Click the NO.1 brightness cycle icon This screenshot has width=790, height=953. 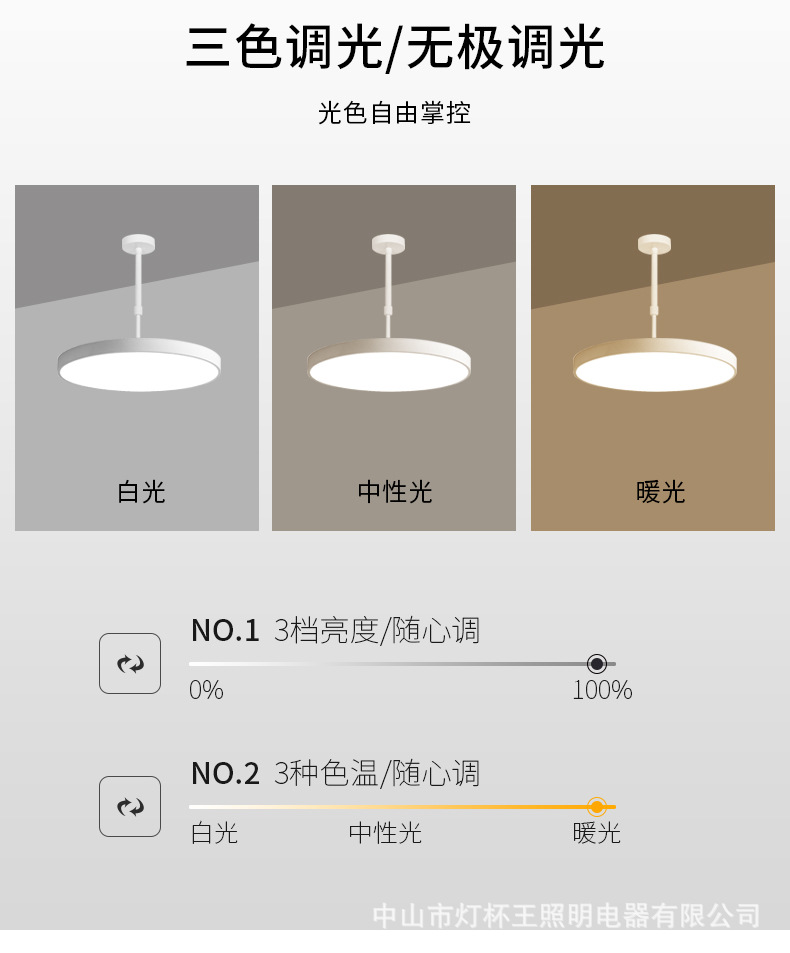pos(130,663)
